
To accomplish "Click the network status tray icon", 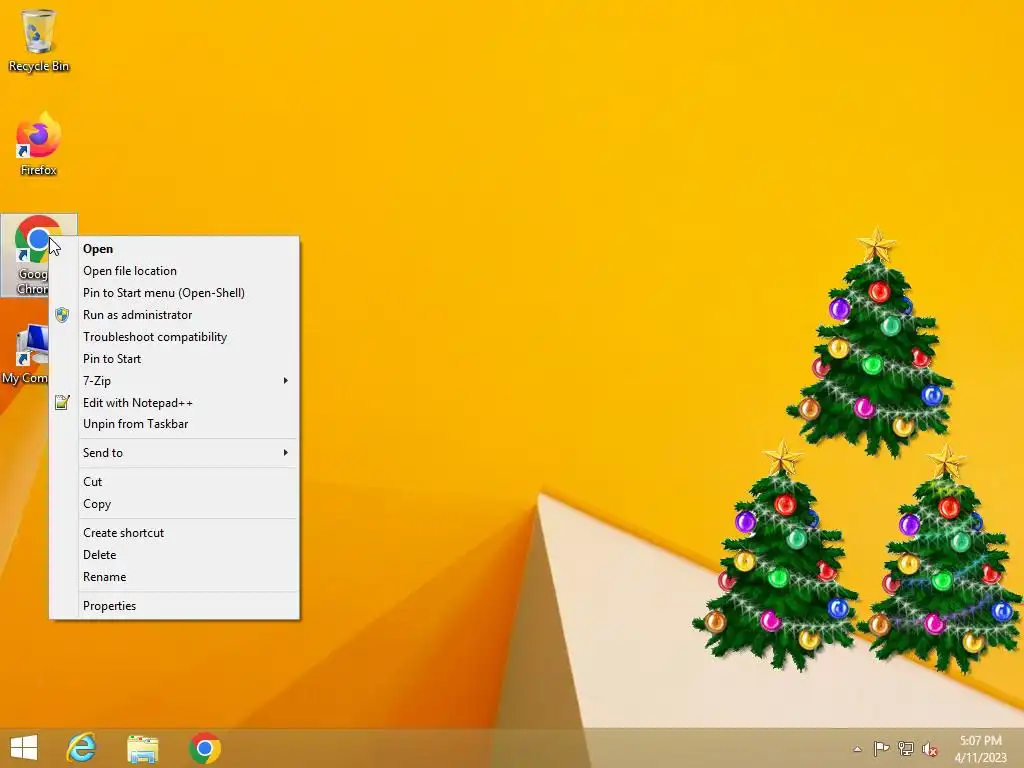I will [x=906, y=748].
